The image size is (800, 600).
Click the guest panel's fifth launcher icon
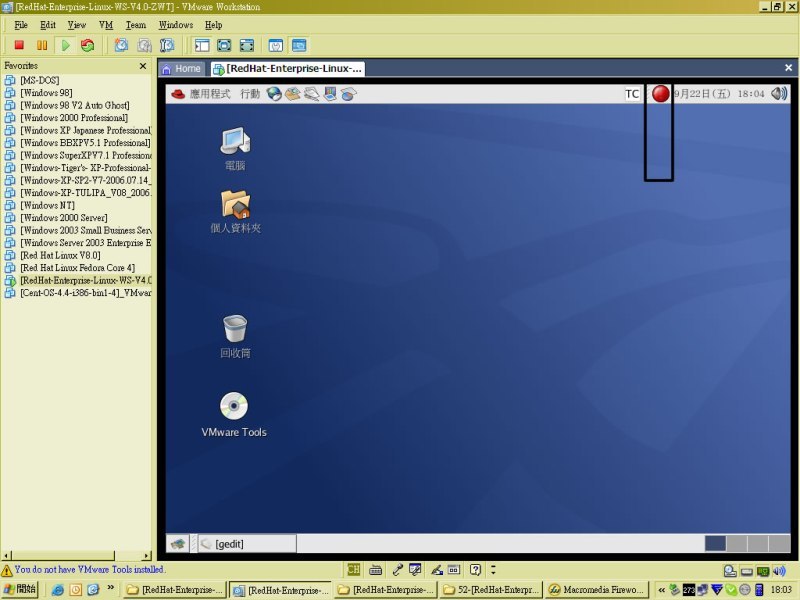[x=349, y=94]
